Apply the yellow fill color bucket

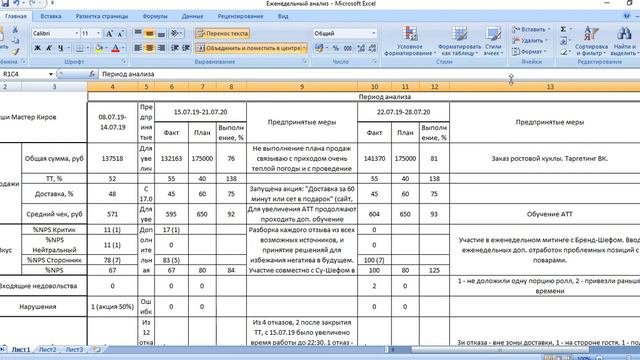(99, 48)
